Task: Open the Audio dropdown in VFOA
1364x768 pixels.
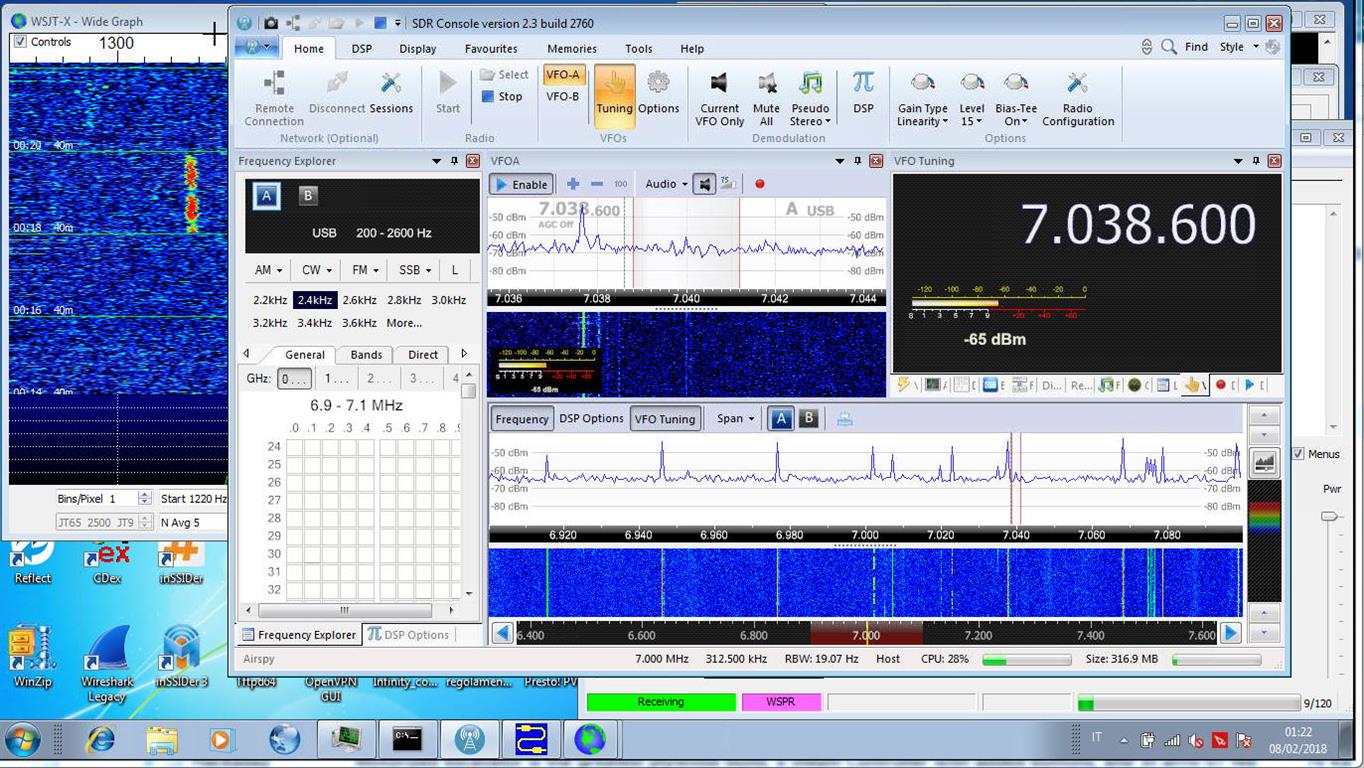Action: [666, 184]
